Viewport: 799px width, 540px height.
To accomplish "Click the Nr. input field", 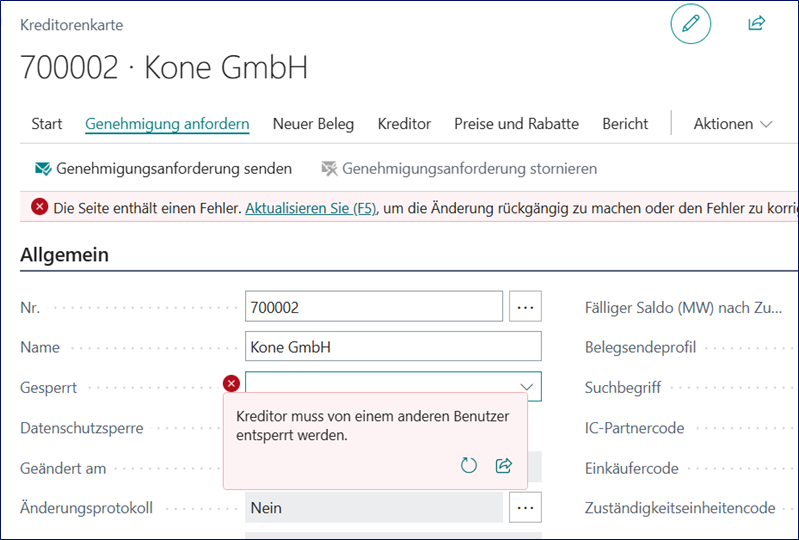I will (x=373, y=307).
